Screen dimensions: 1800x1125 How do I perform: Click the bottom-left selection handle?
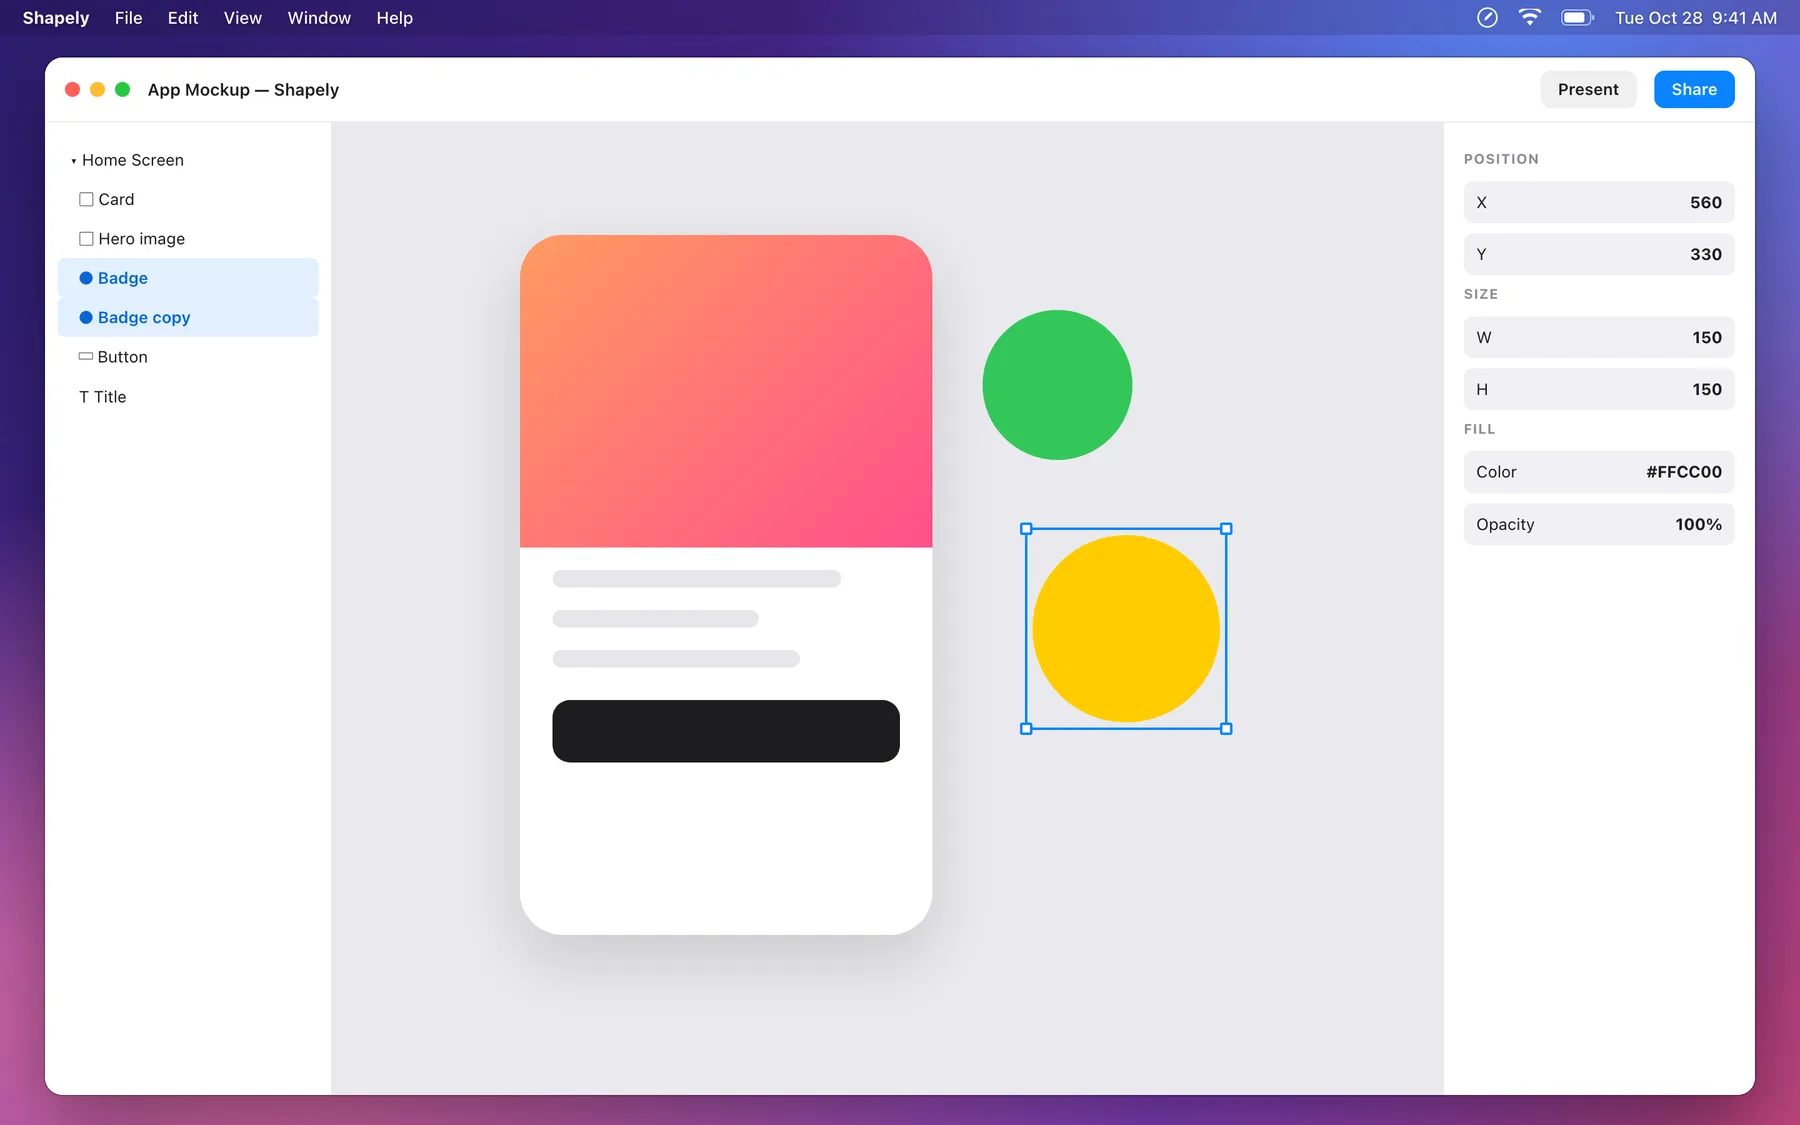tap(1026, 729)
